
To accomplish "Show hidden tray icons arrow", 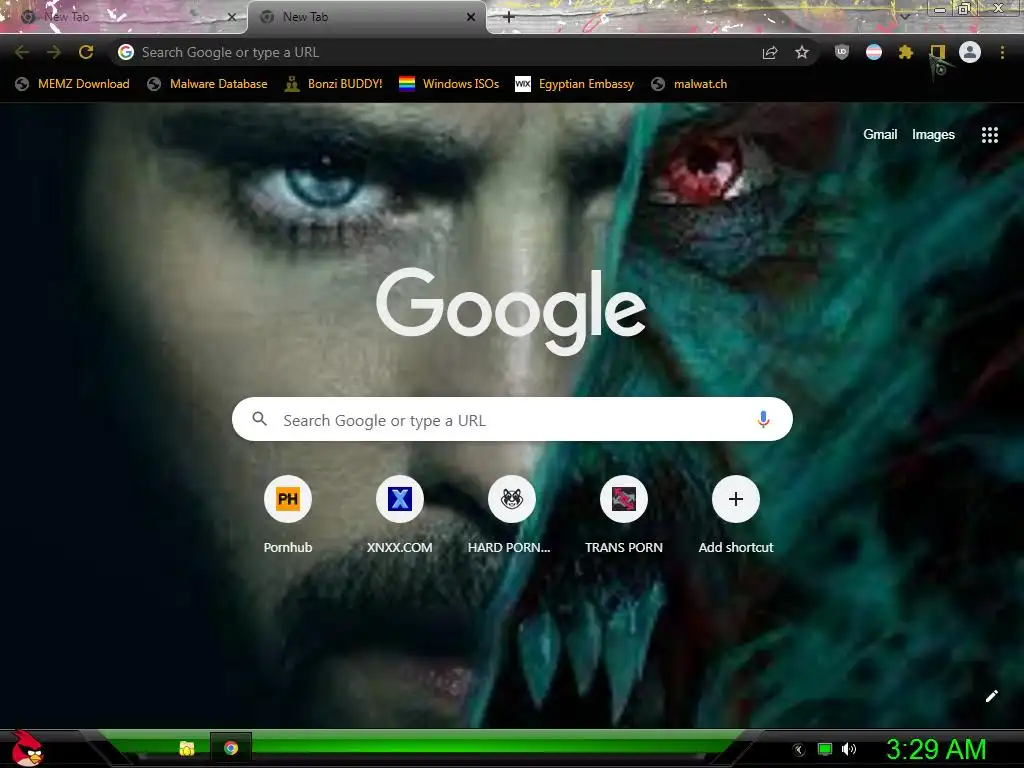I will (799, 750).
